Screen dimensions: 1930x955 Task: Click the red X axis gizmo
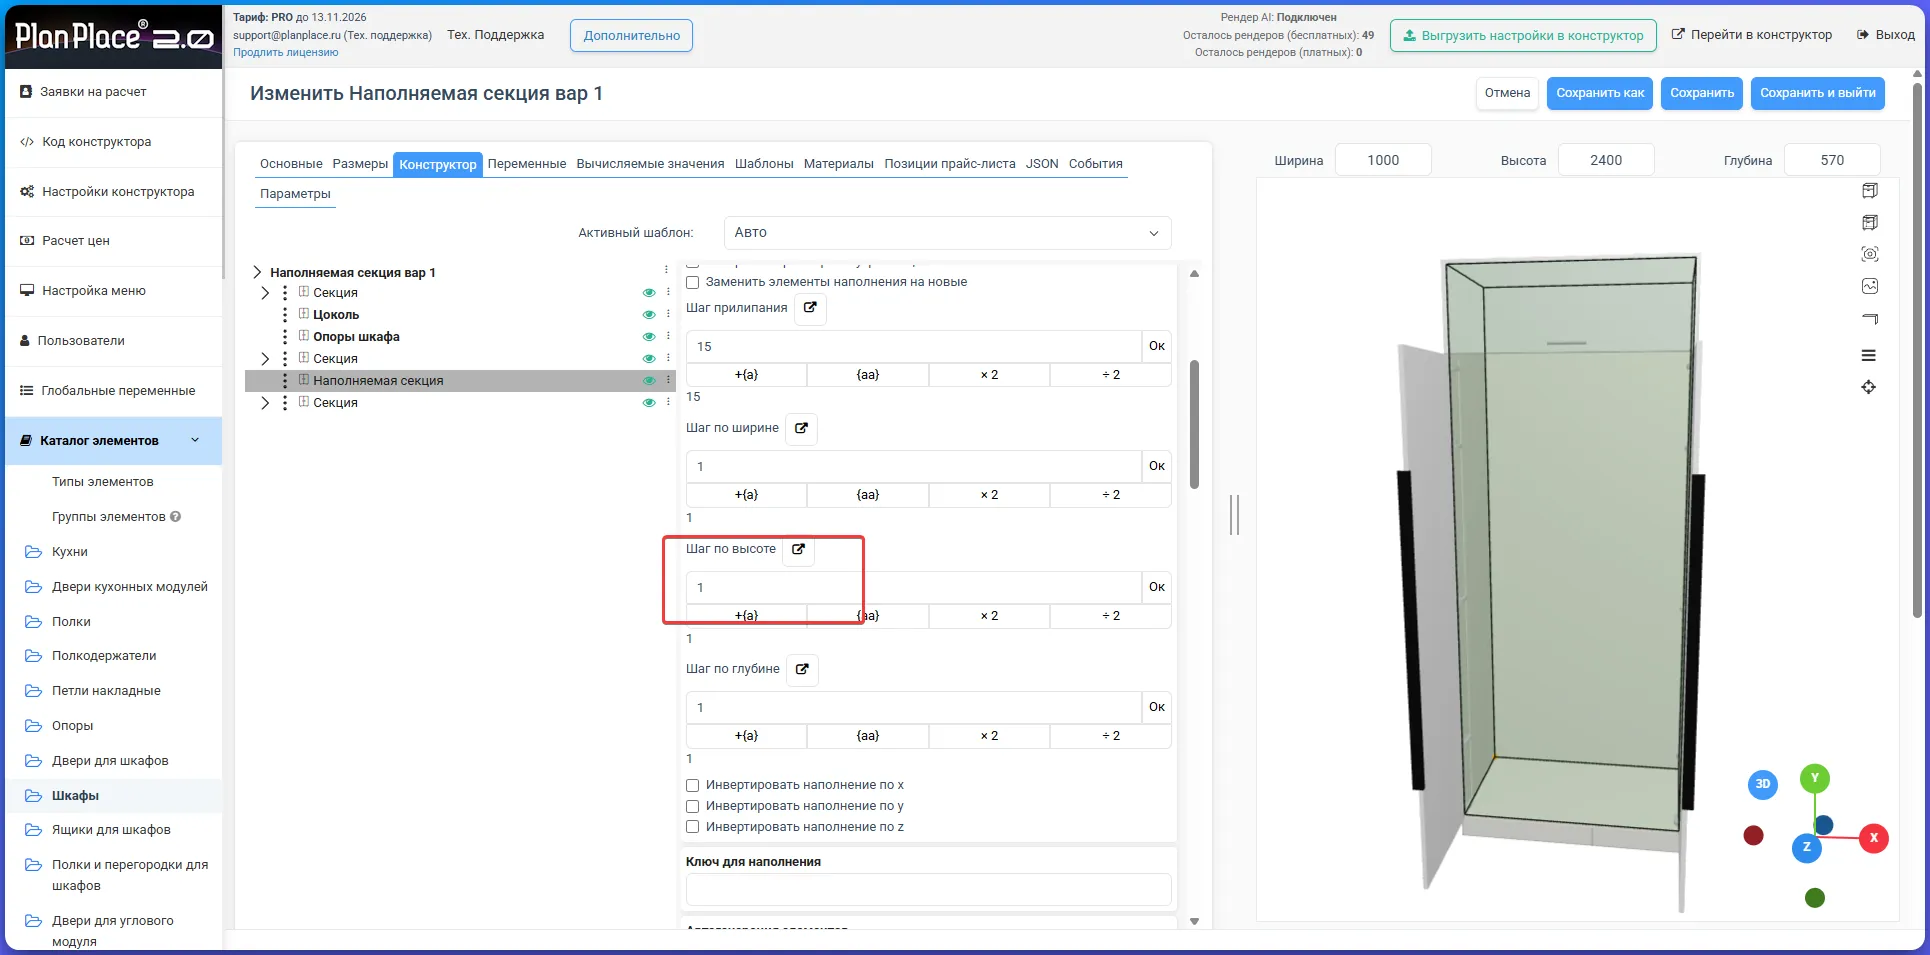1874,838
